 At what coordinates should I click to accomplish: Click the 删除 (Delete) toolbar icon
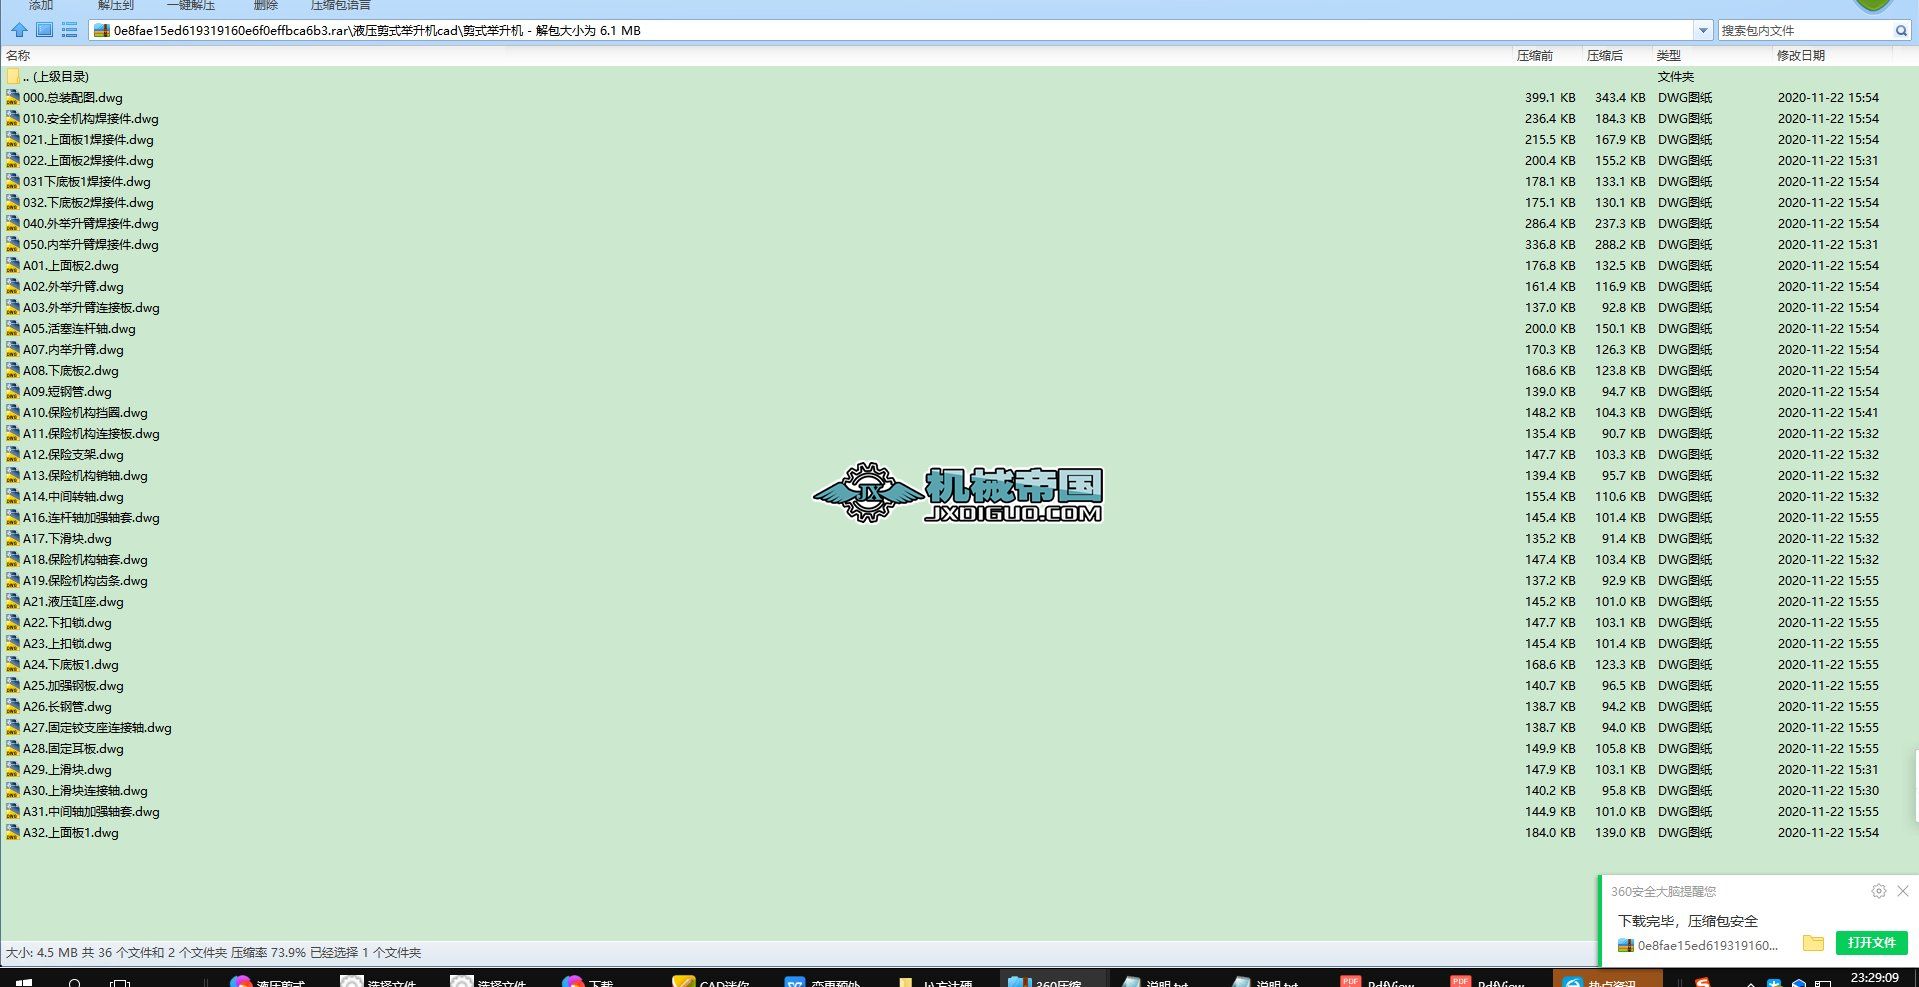coord(266,5)
